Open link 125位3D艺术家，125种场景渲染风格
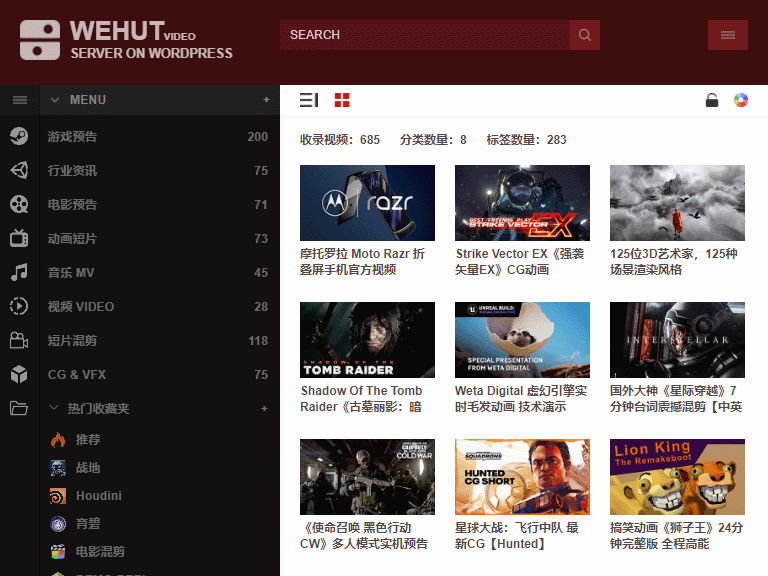The width and height of the screenshot is (768, 576). 673,262
